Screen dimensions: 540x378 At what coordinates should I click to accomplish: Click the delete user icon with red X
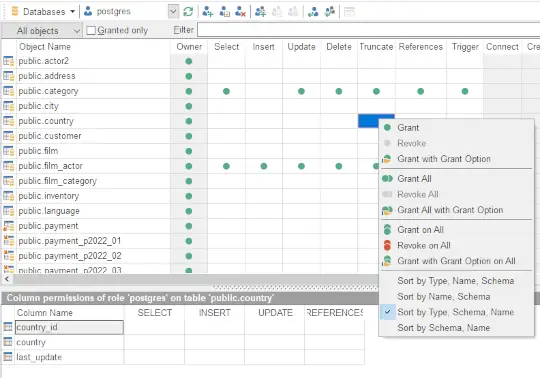tap(240, 12)
